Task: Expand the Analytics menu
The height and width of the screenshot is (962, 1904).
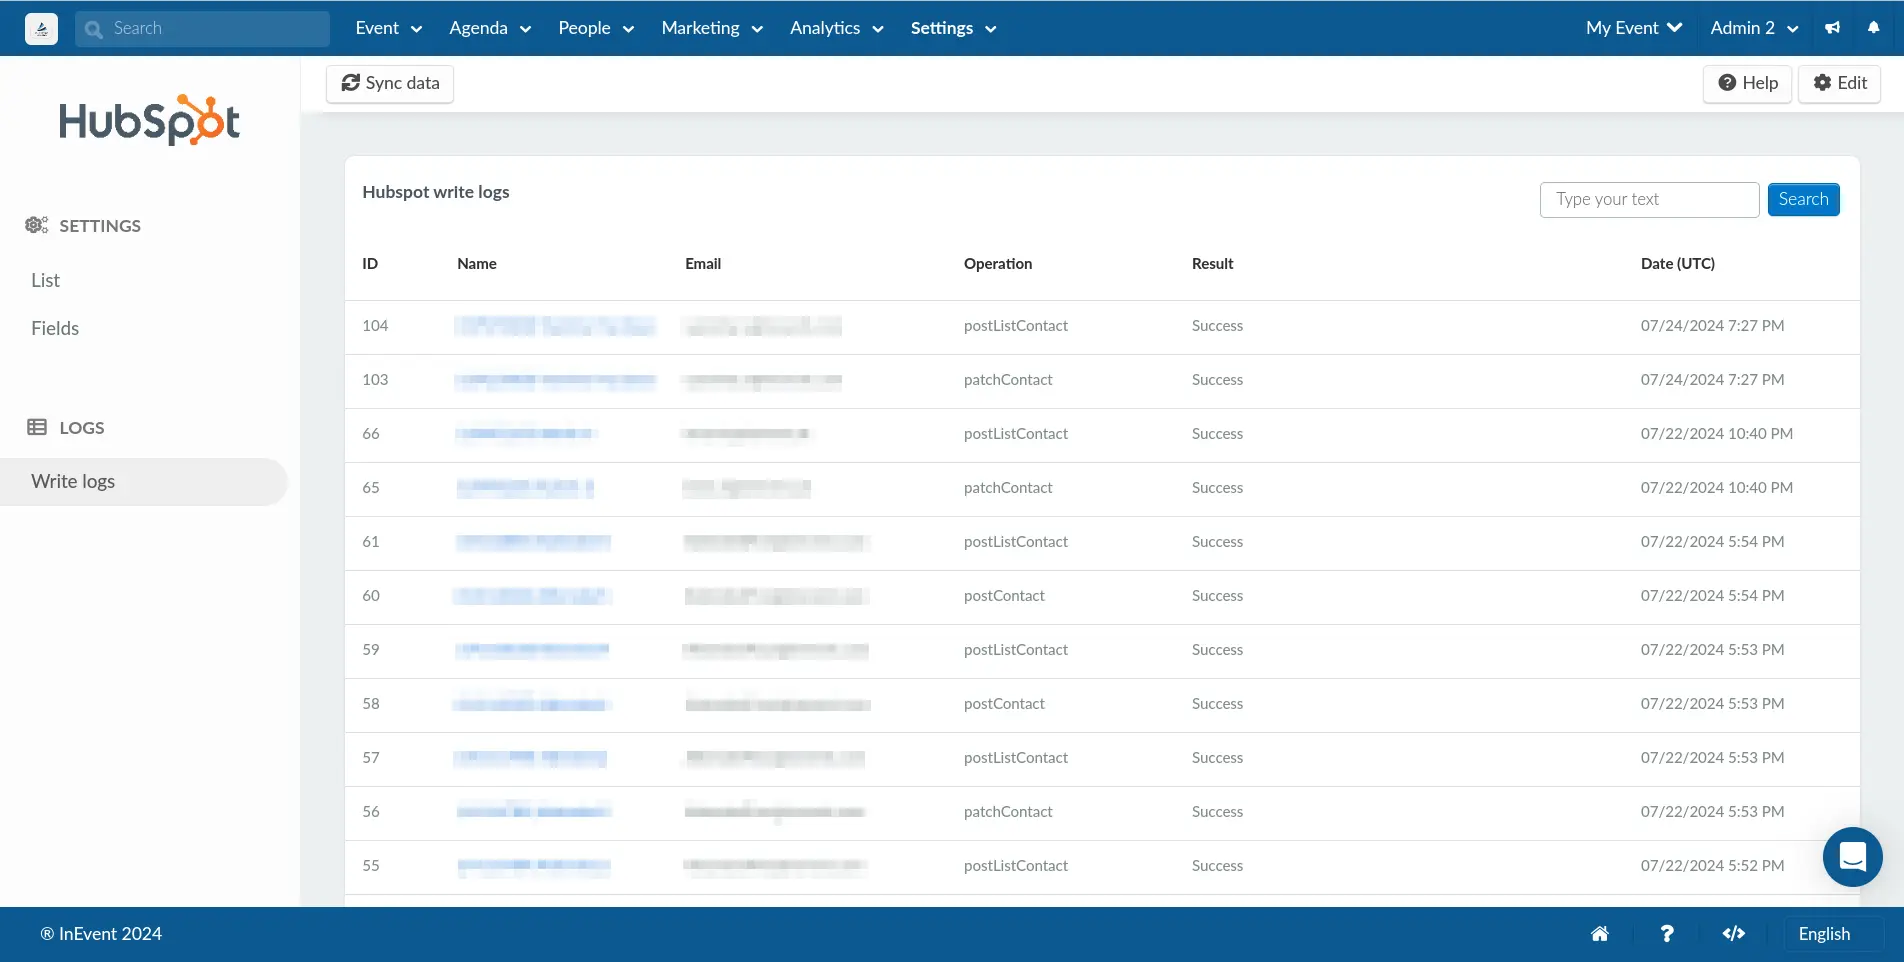Action: tap(837, 28)
